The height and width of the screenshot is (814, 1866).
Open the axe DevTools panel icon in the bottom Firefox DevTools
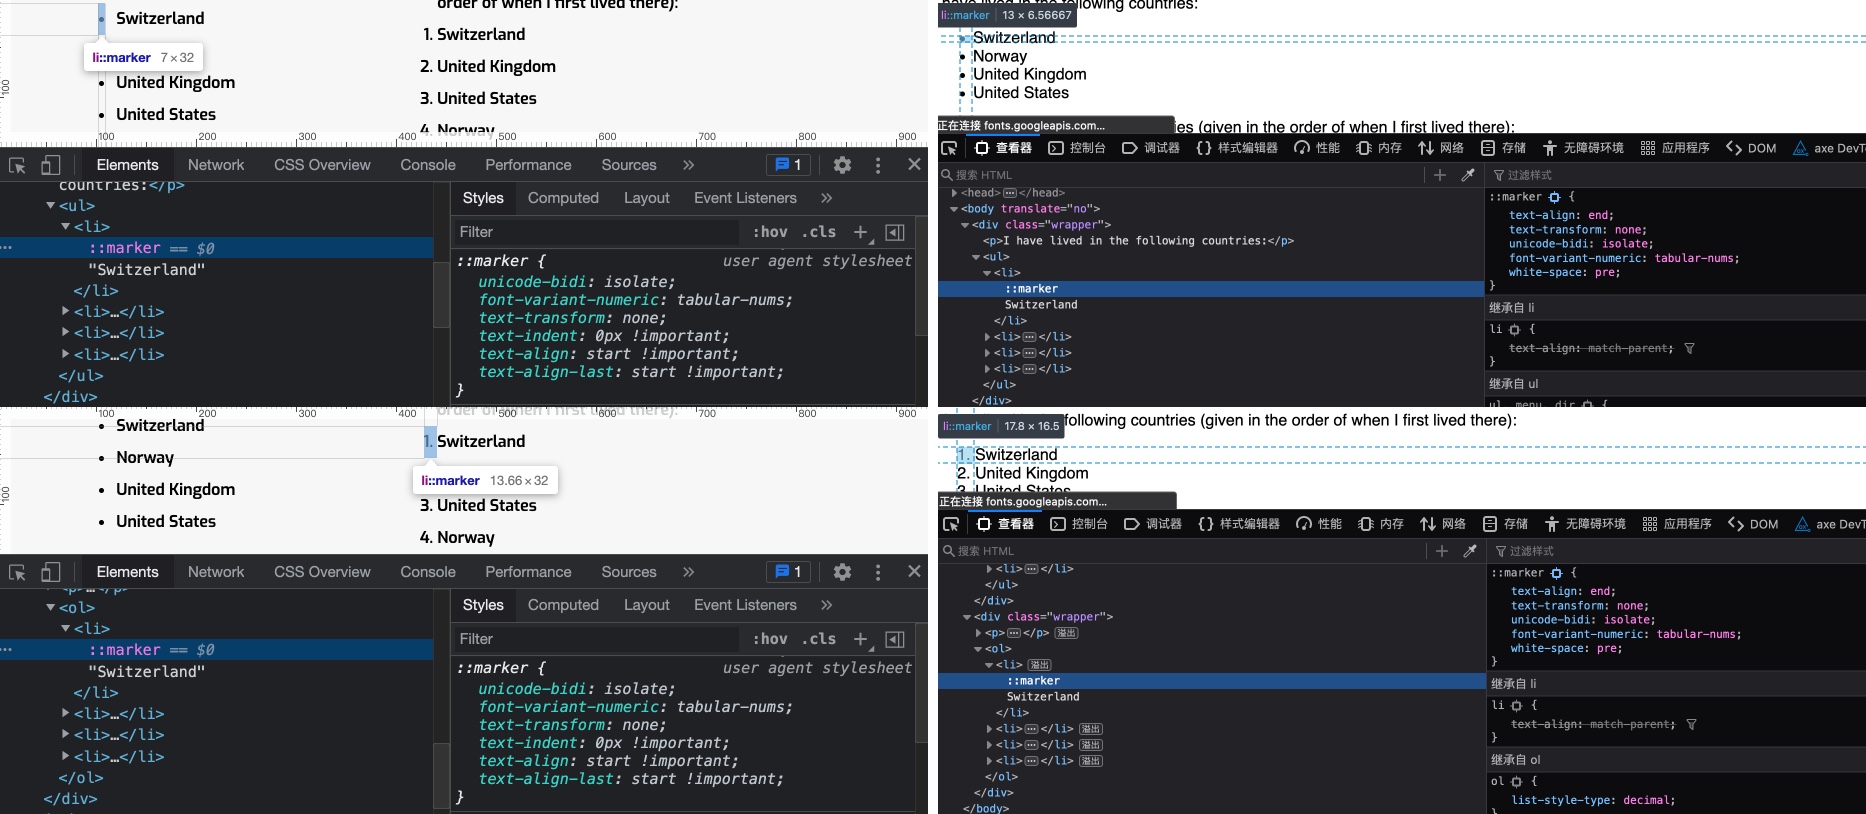(x=1802, y=524)
